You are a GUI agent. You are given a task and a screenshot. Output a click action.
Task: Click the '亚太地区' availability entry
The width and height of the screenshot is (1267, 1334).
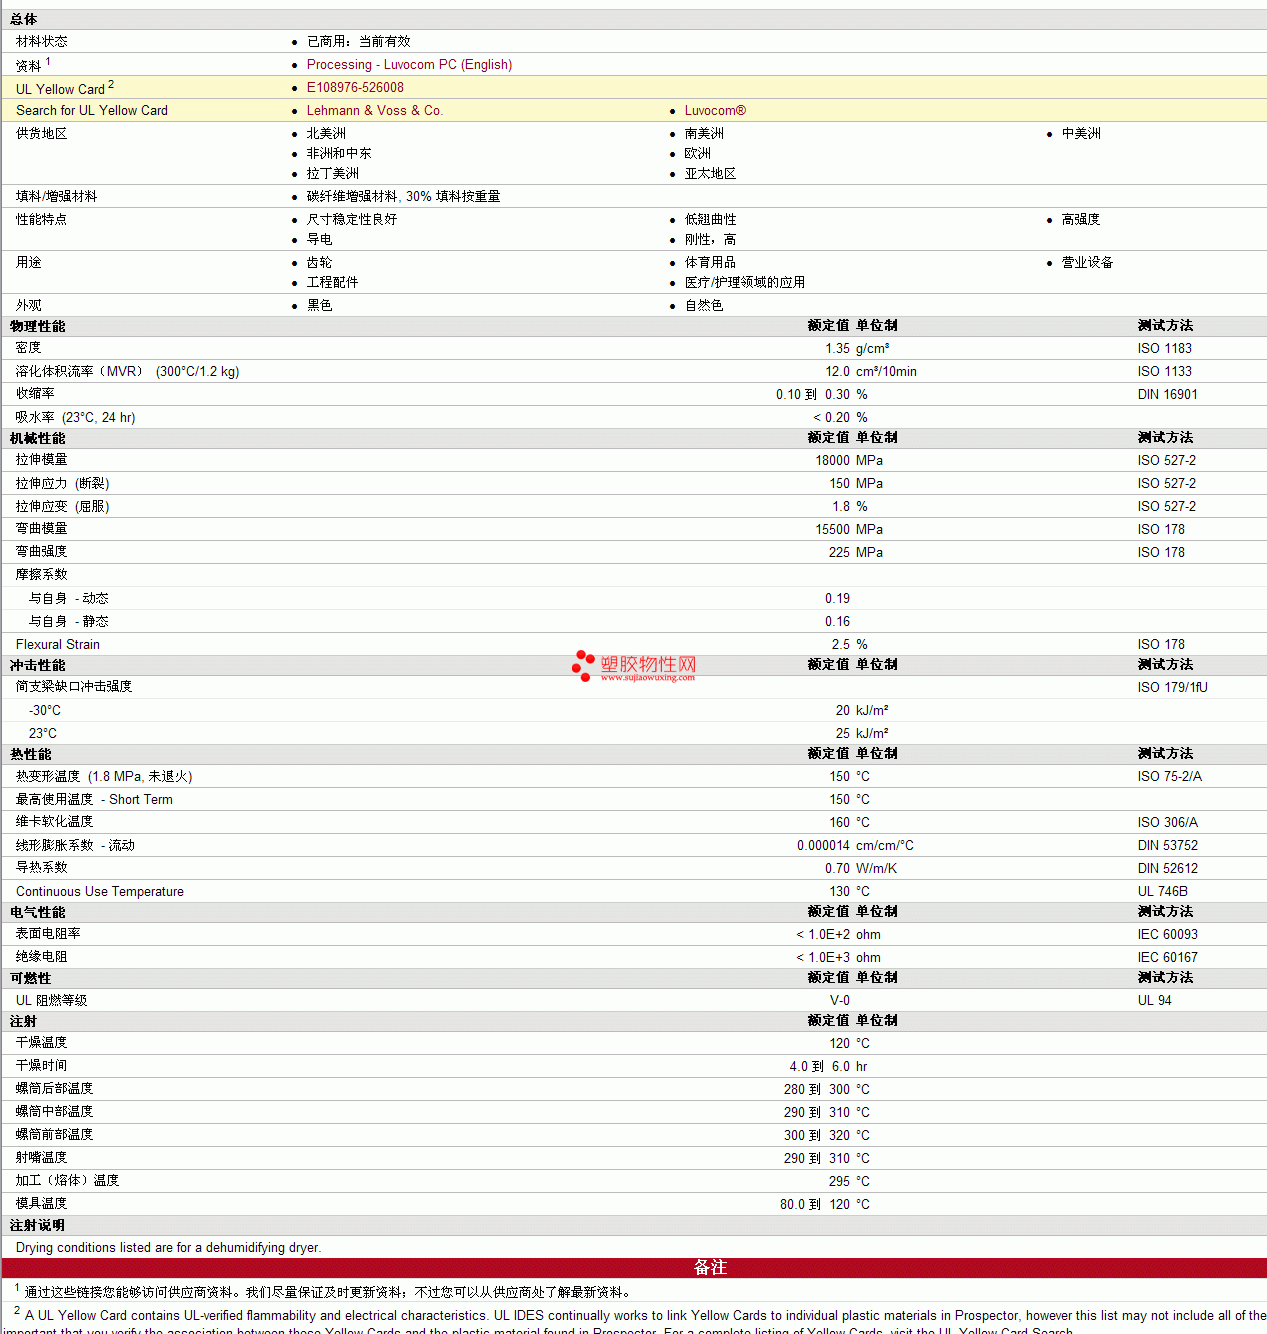[x=711, y=173]
